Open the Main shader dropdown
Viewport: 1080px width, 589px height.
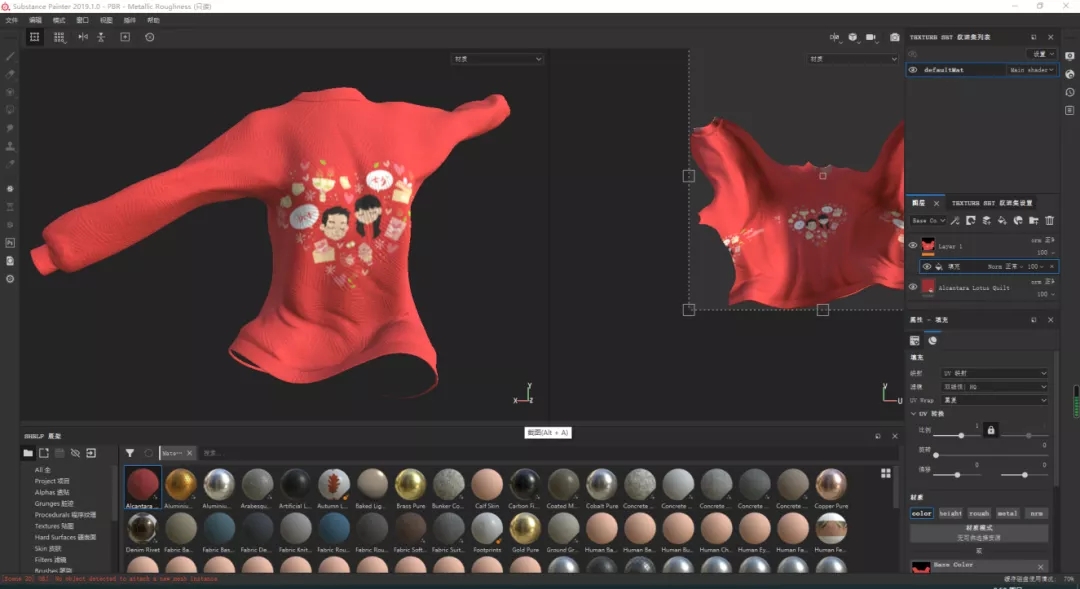pos(1031,70)
